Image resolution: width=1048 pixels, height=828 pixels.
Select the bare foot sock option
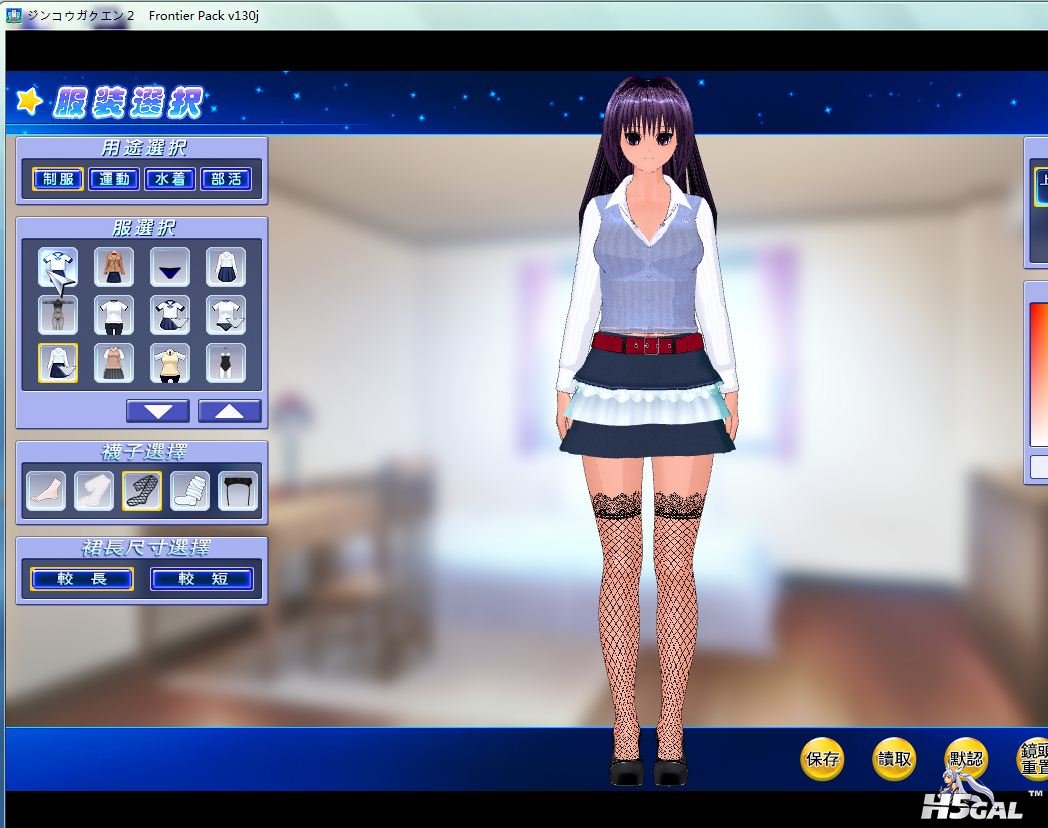(46, 491)
